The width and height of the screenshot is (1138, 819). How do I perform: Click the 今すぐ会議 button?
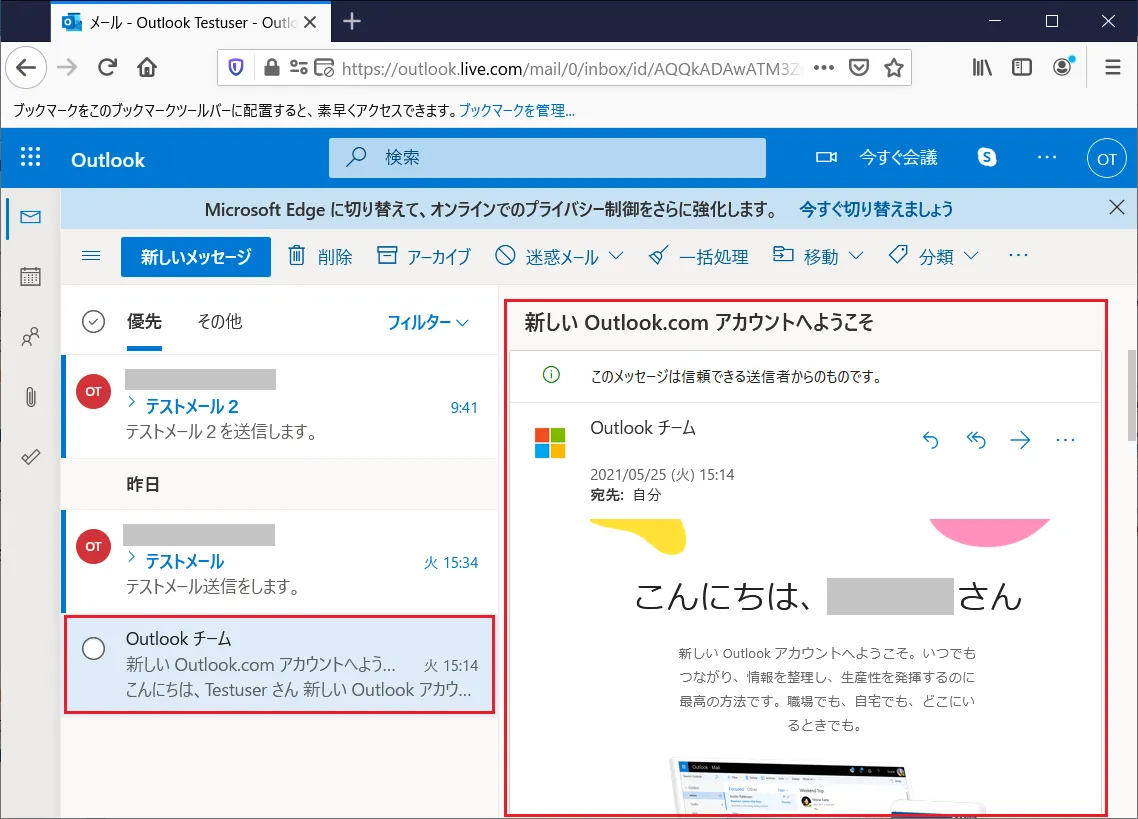(x=898, y=157)
